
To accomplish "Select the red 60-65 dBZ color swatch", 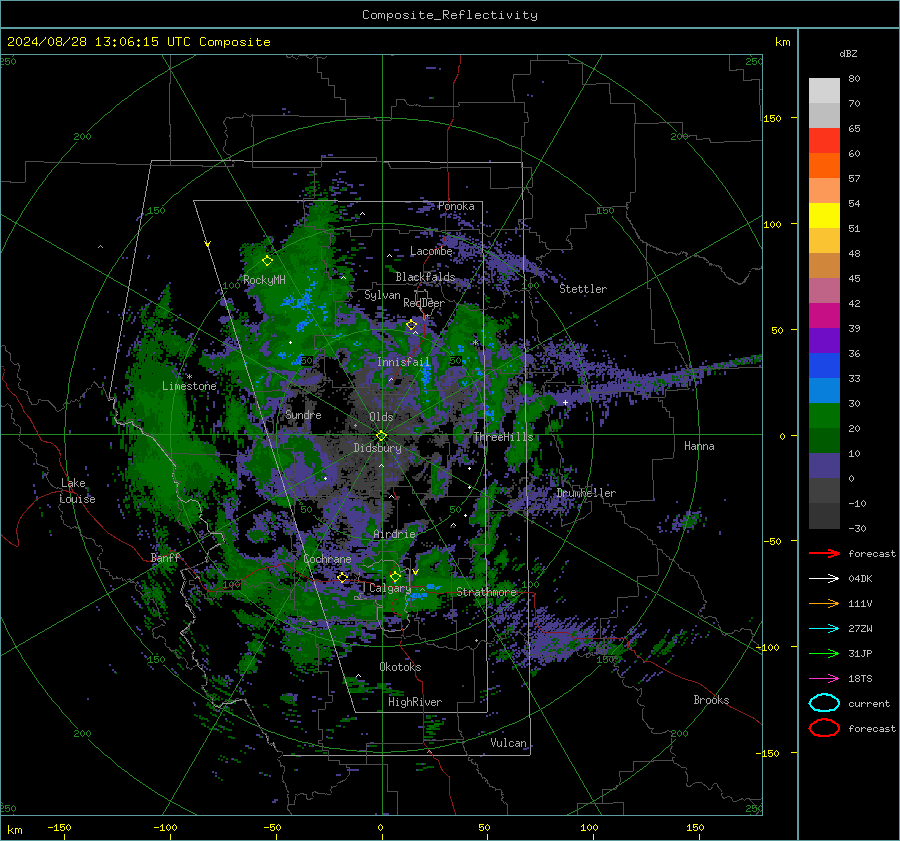I will pyautogui.click(x=824, y=141).
